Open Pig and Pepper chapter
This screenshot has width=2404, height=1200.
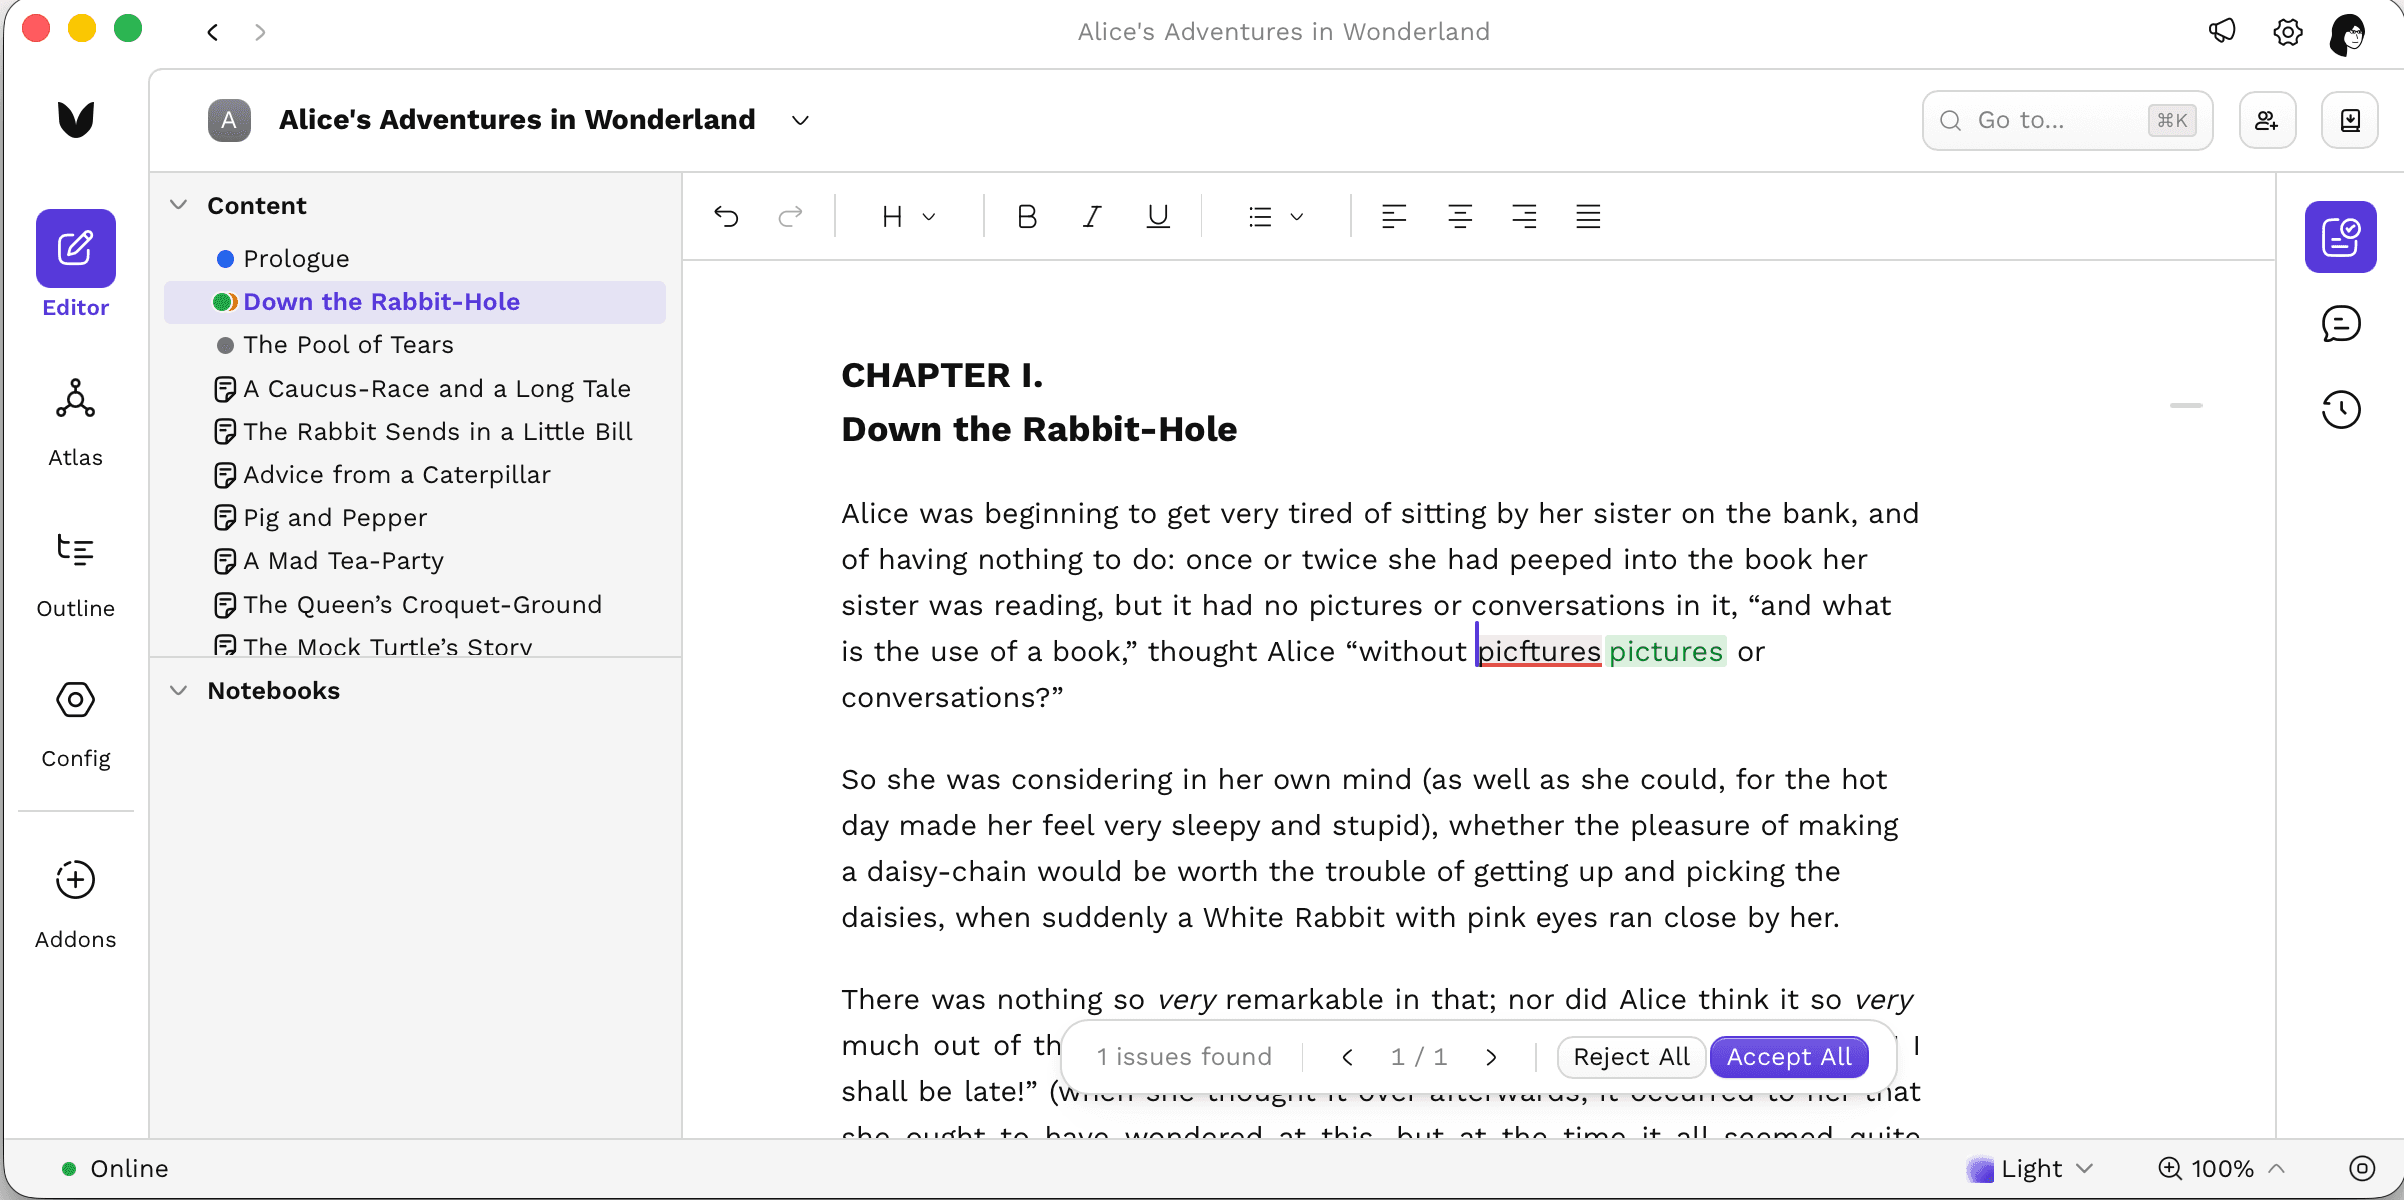pos(415,517)
